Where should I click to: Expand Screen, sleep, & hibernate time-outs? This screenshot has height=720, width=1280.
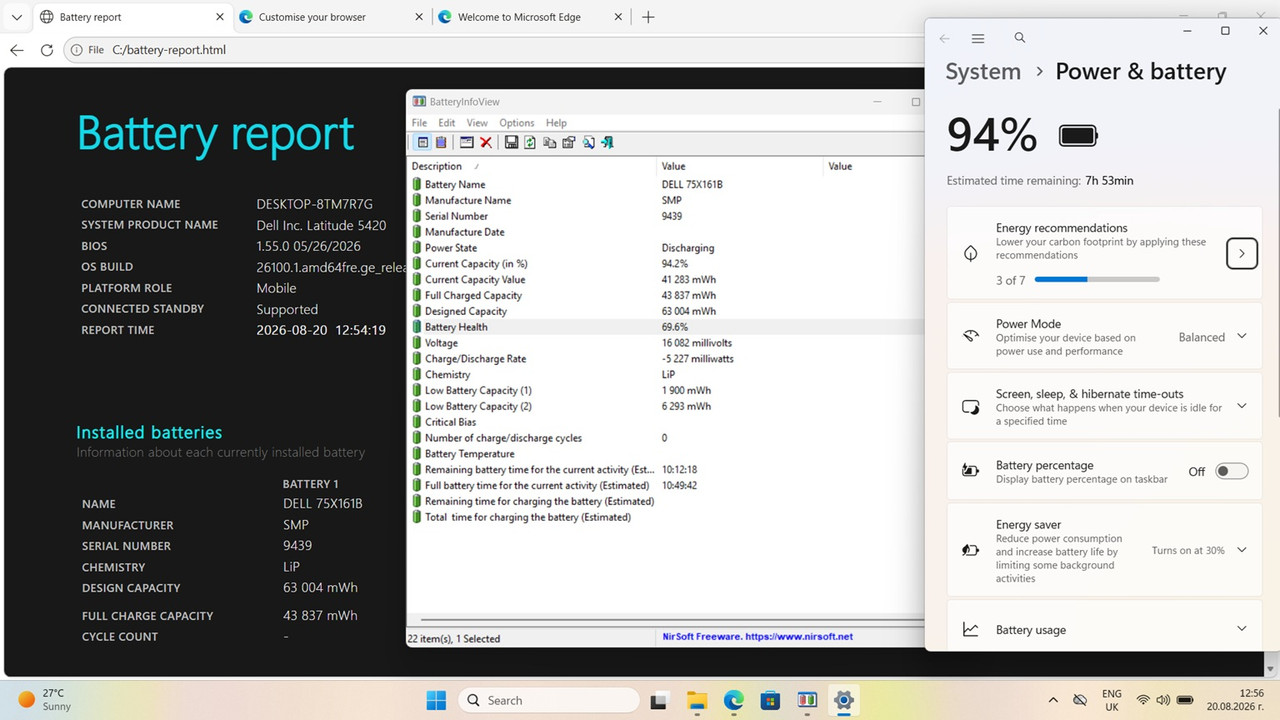(1242, 406)
